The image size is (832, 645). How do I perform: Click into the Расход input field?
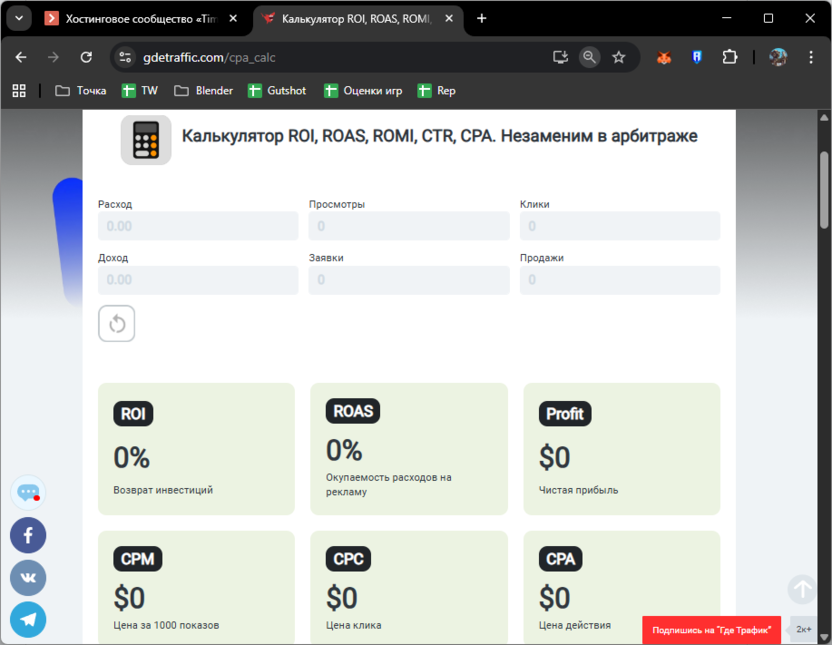(197, 225)
